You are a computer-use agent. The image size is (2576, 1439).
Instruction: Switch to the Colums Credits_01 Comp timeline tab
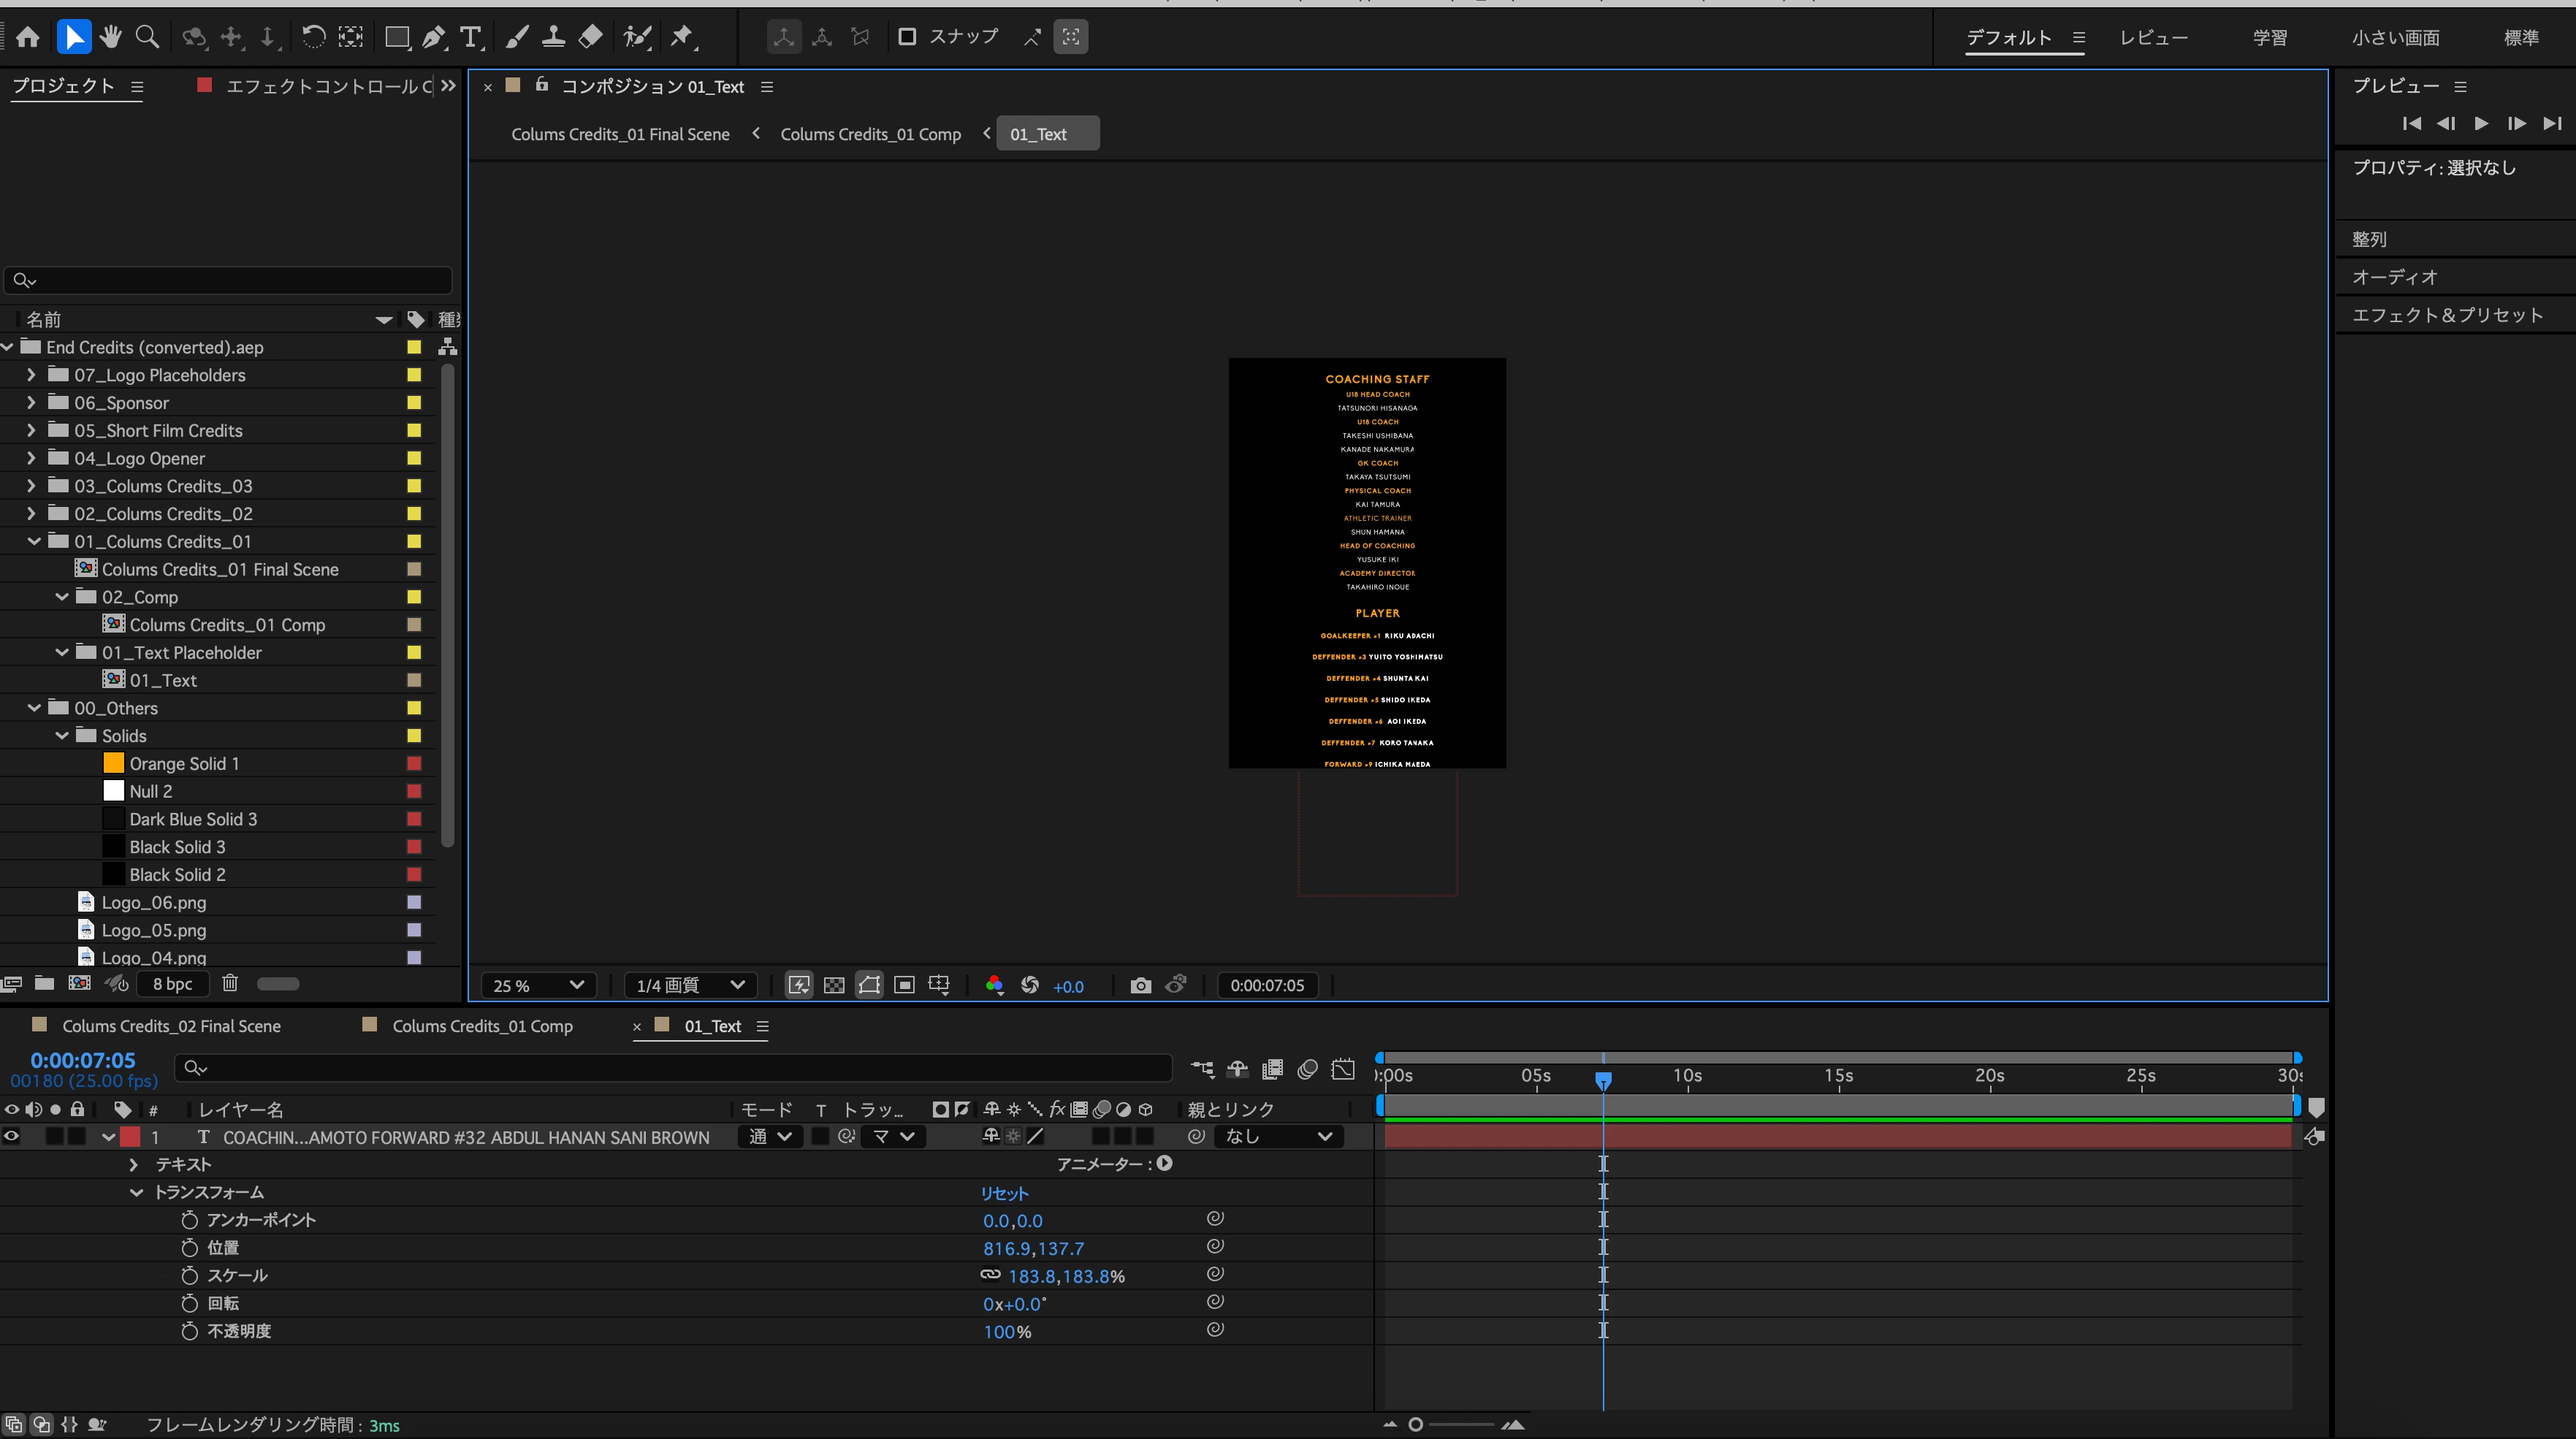coord(482,1026)
